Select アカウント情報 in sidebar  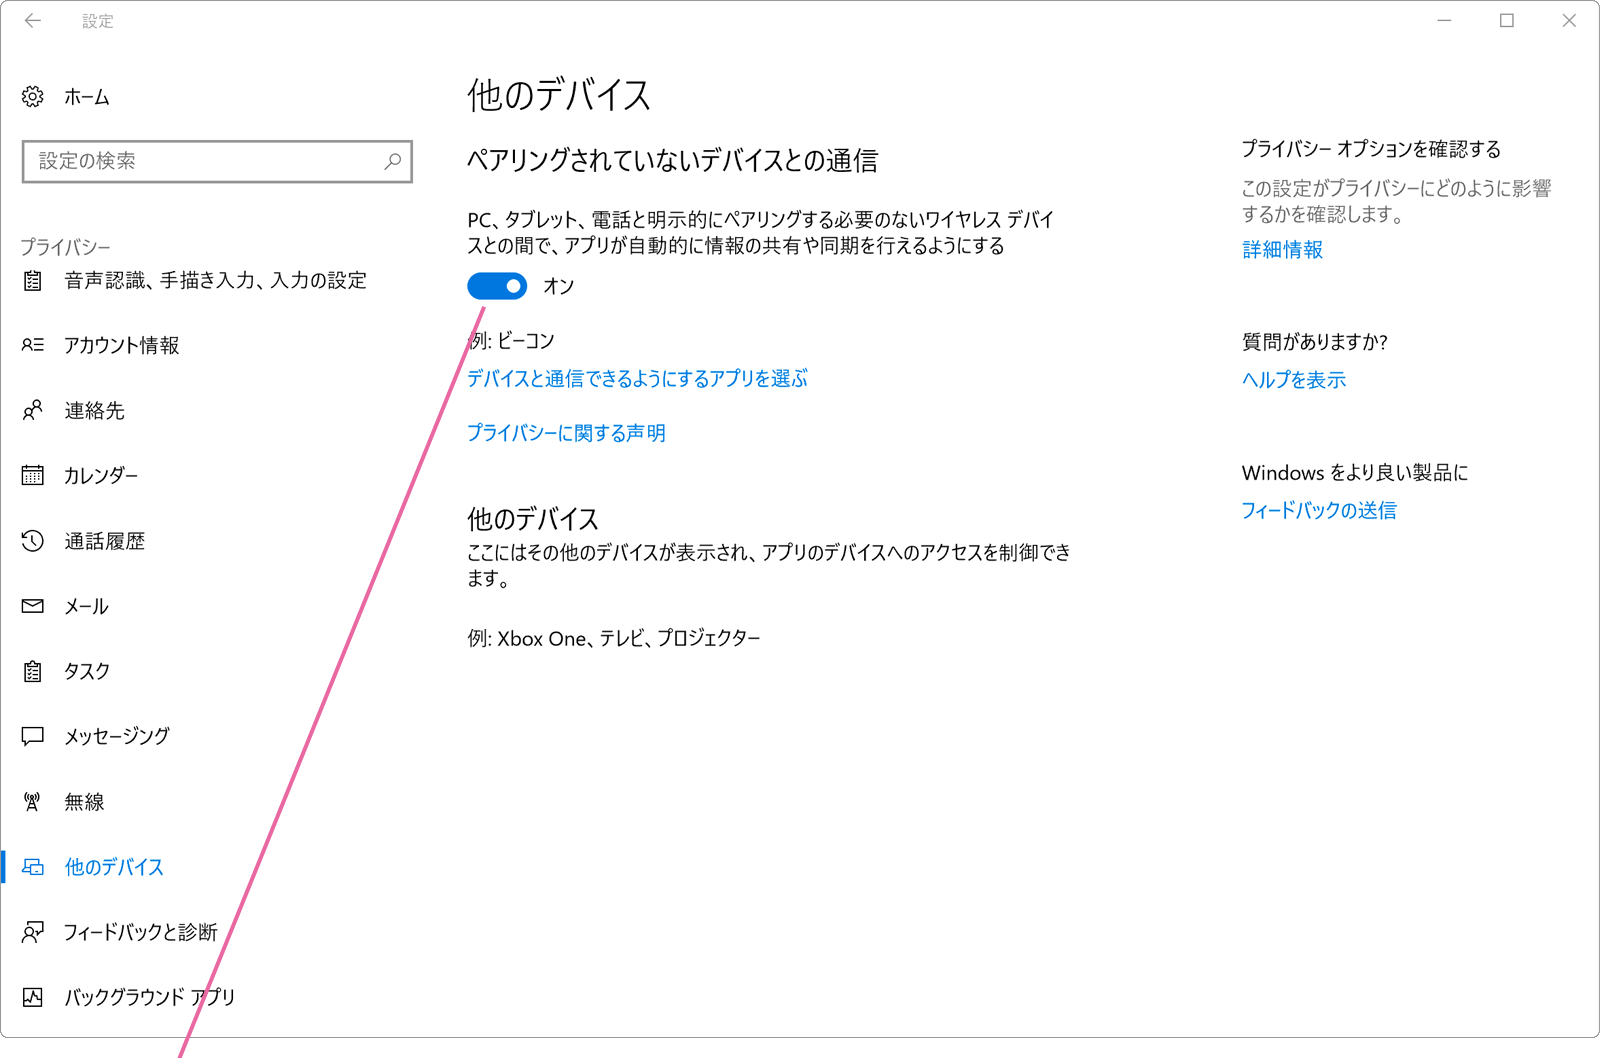pyautogui.click(x=122, y=345)
